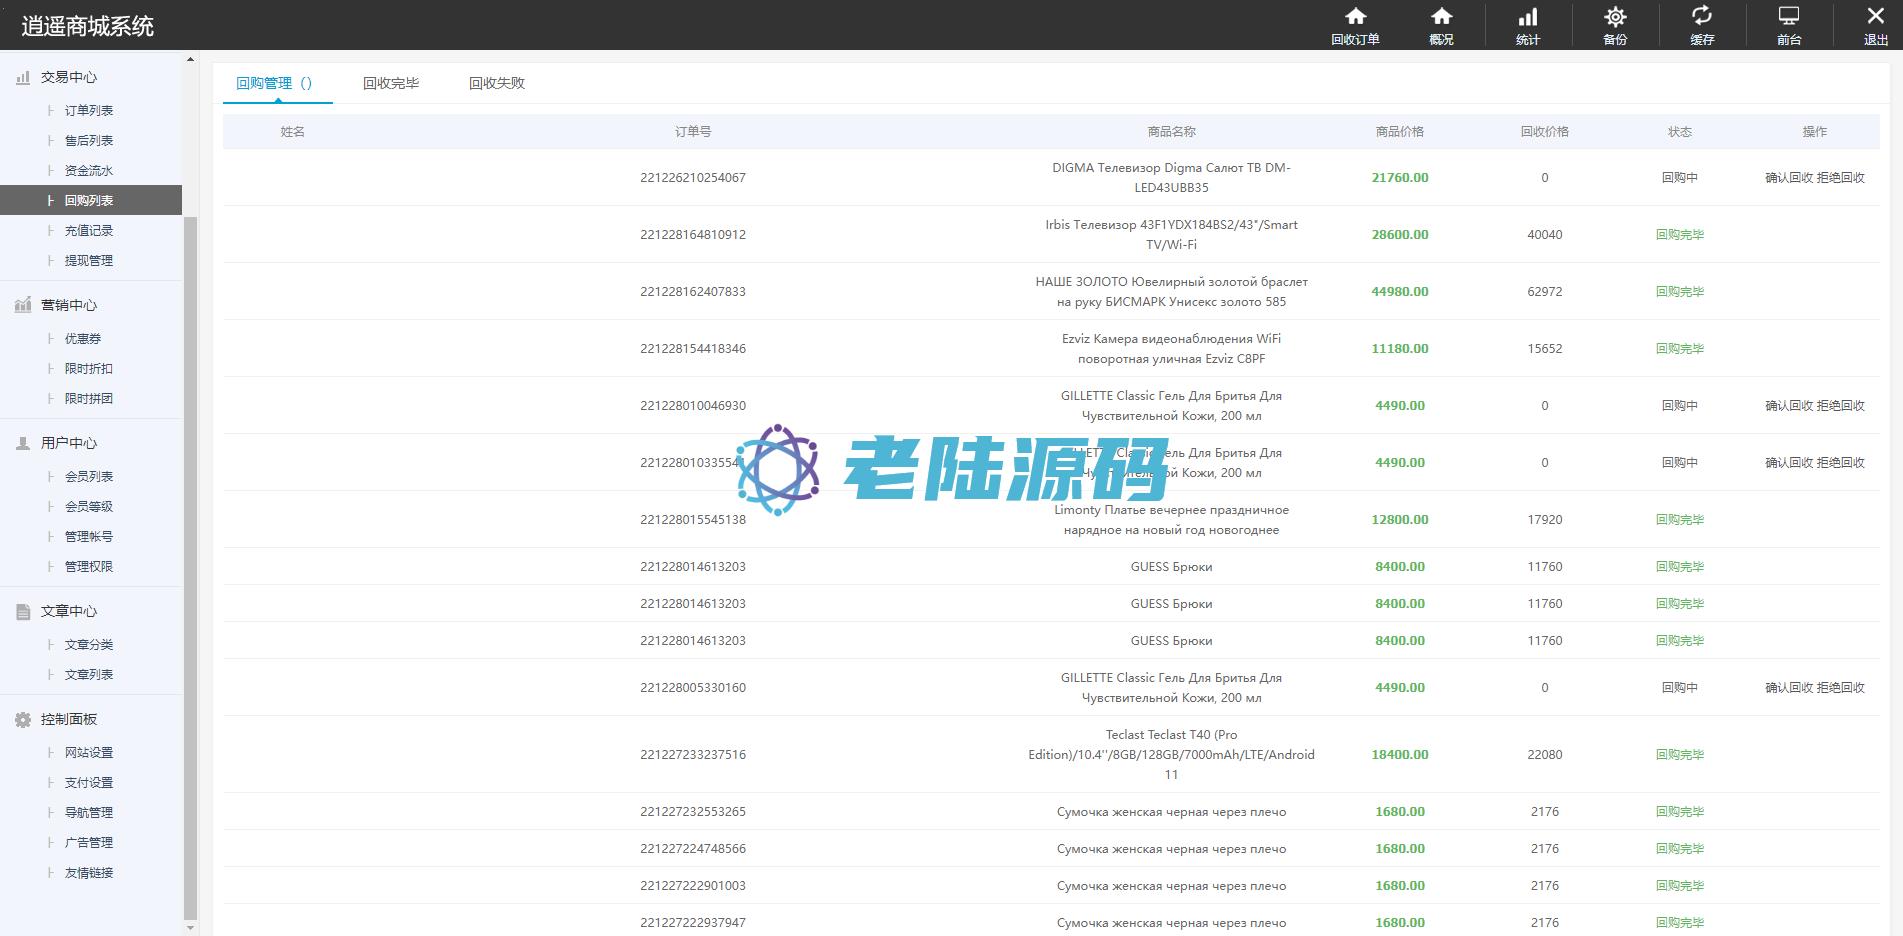
Task: Open the 前台 monitor icon
Action: click(1788, 17)
